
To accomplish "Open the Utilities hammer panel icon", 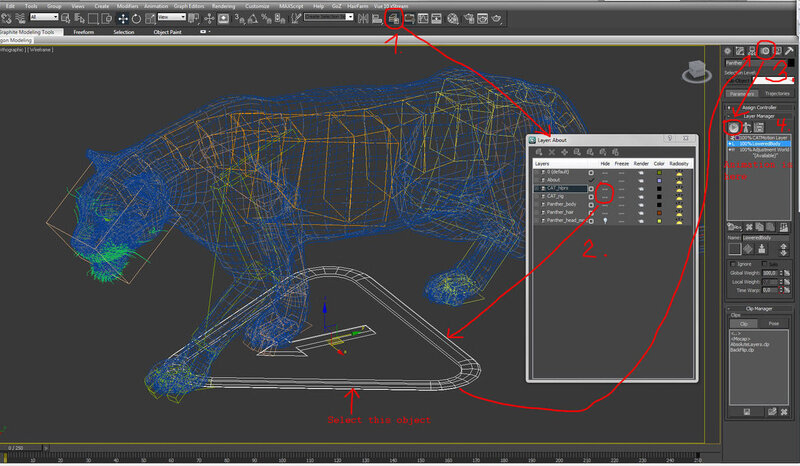I will tap(790, 50).
